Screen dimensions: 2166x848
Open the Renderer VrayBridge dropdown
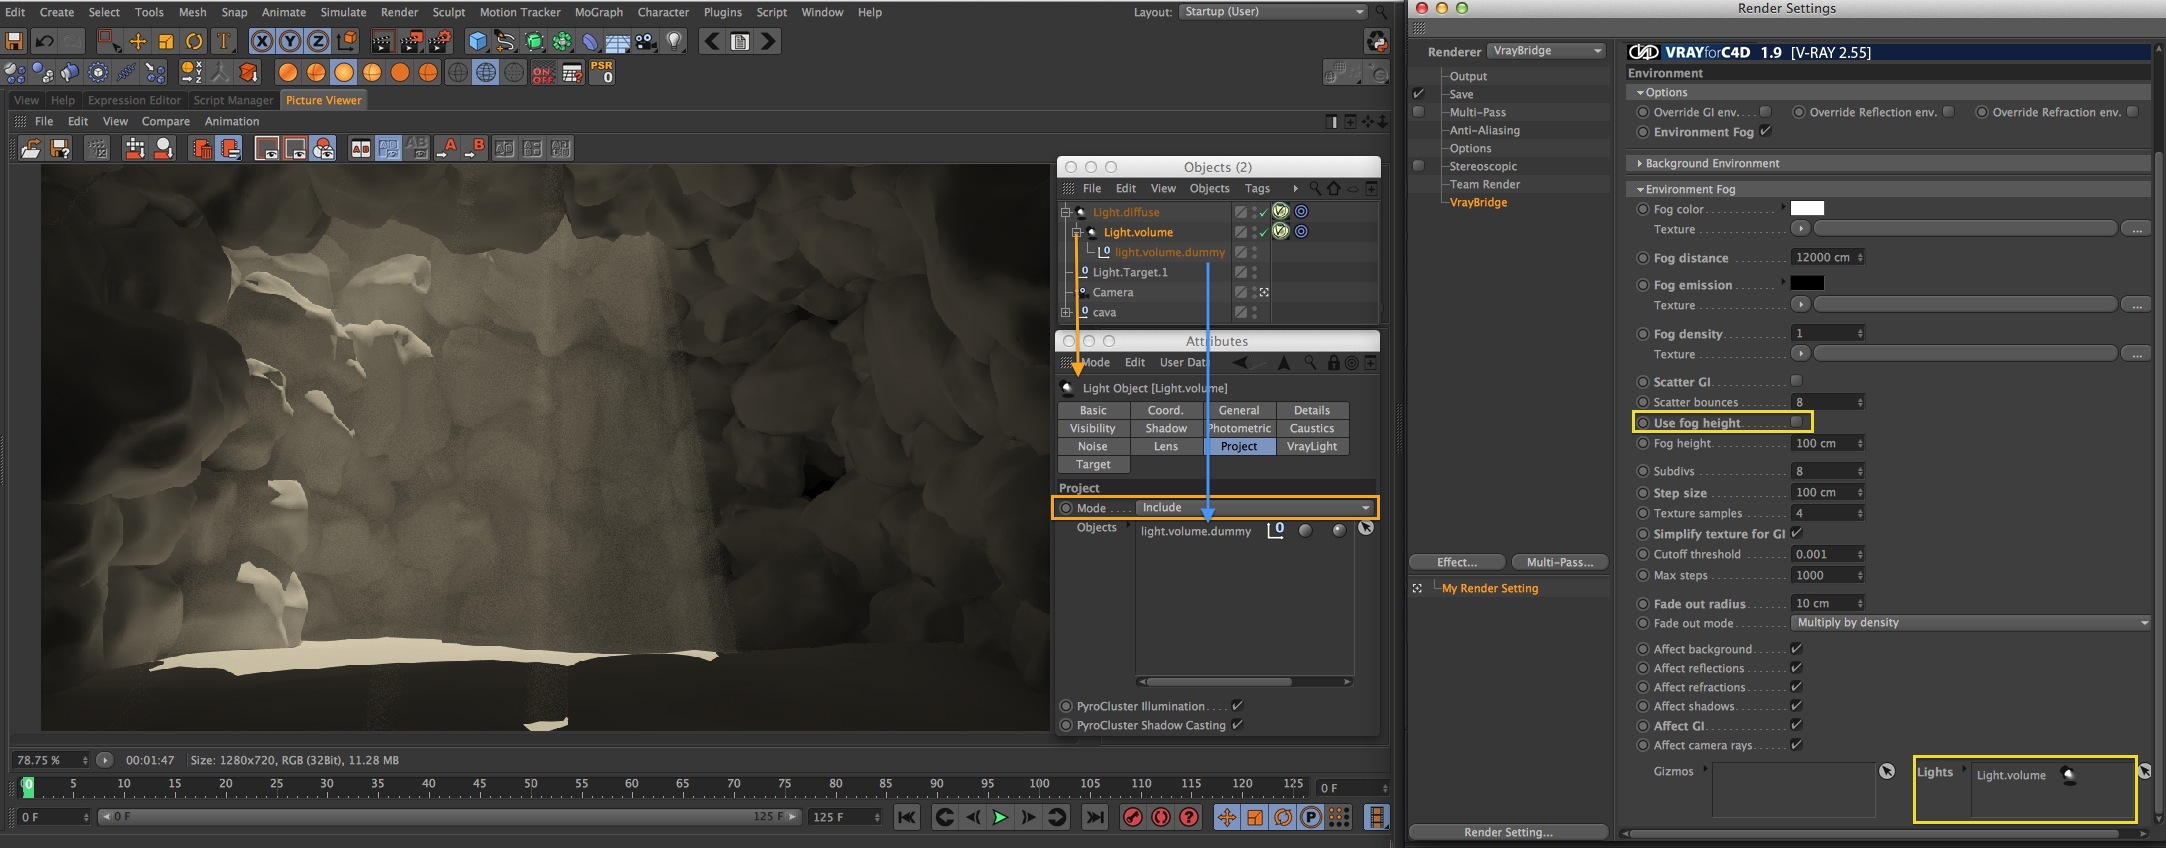click(1546, 51)
